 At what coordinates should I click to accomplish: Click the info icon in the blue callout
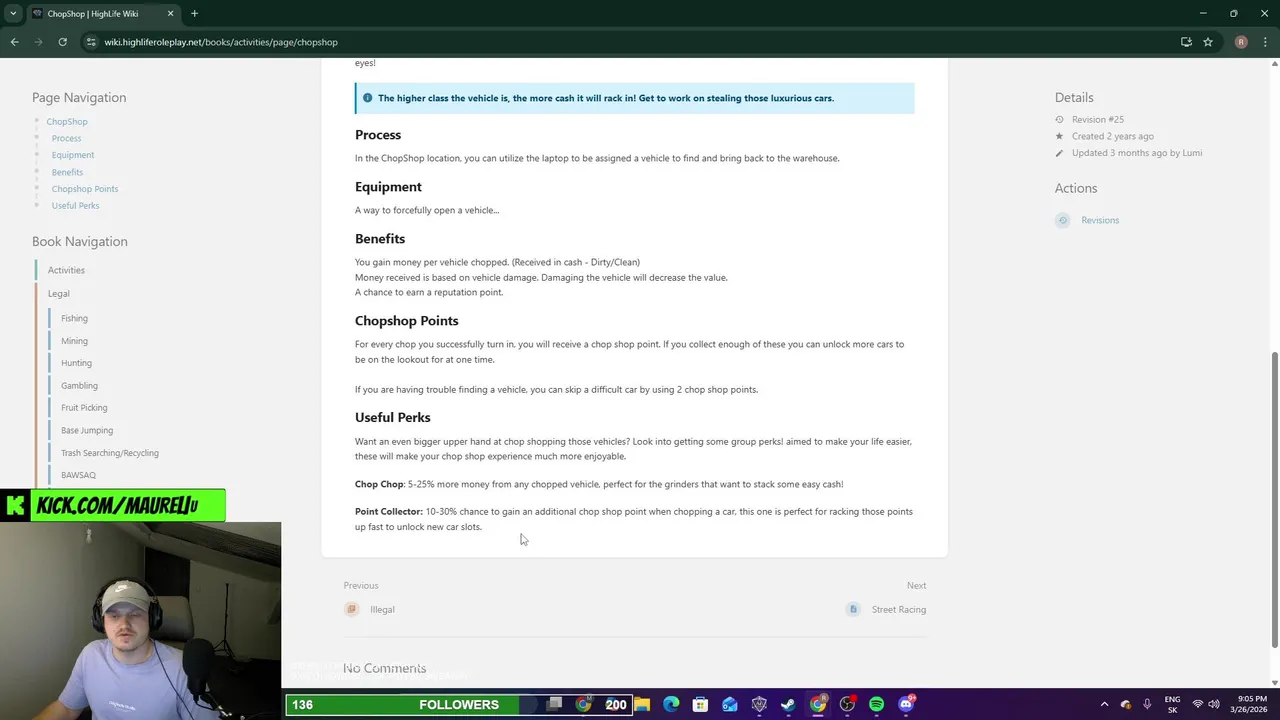(x=367, y=98)
